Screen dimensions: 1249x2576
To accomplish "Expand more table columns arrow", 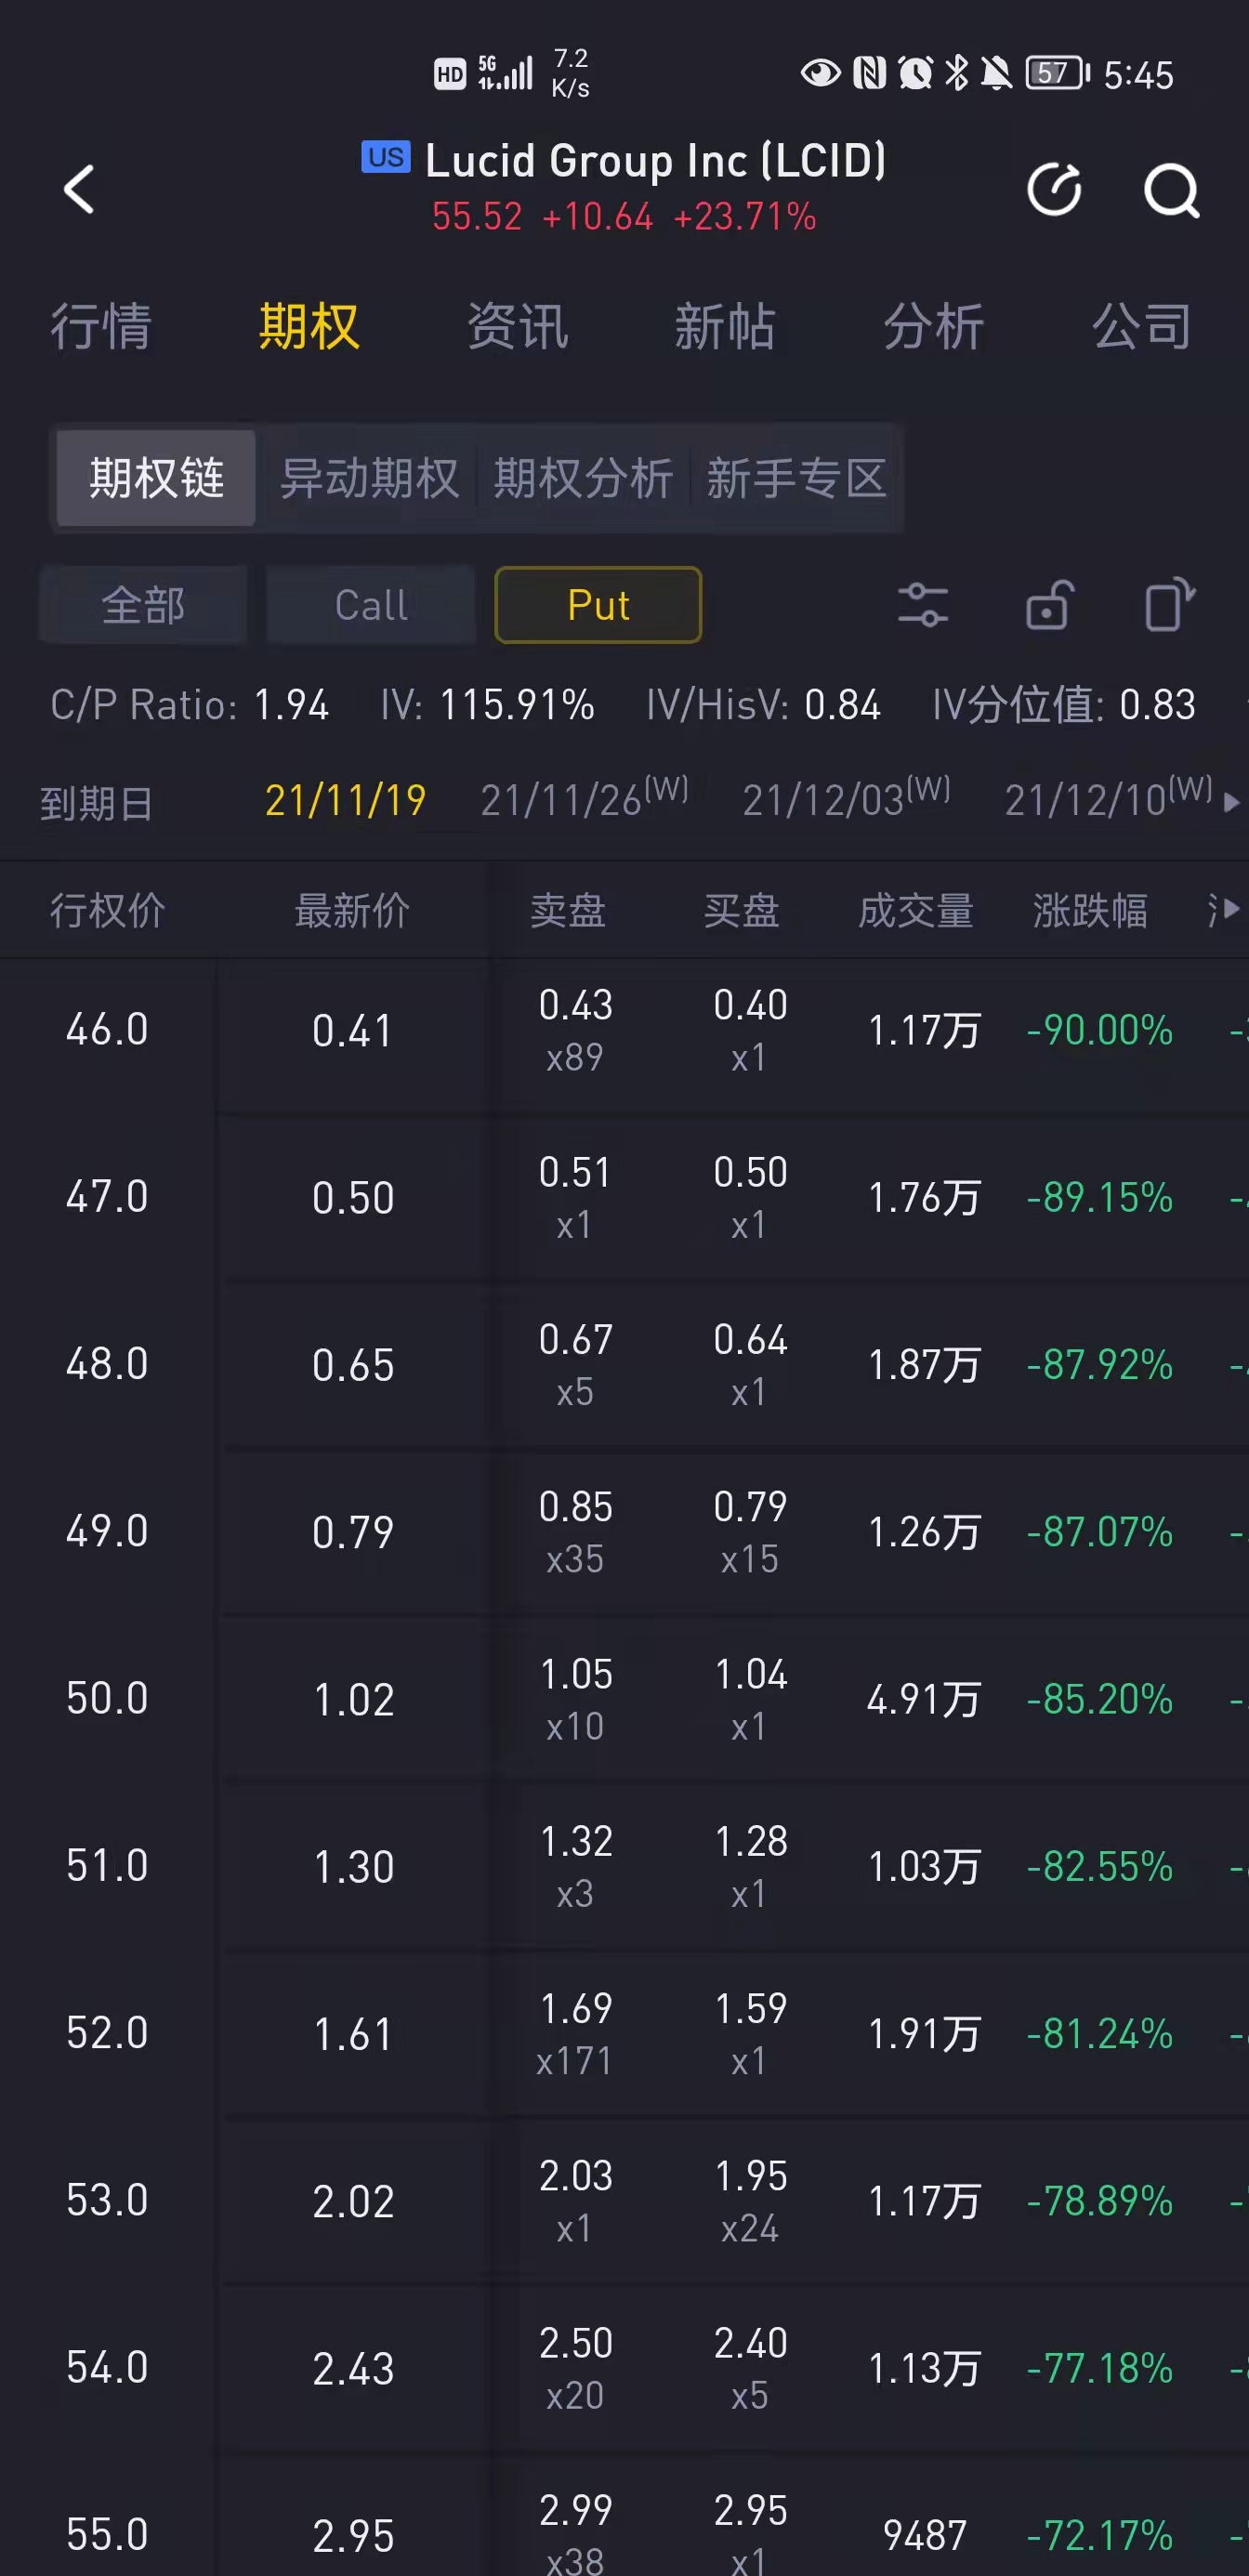I will point(1231,909).
